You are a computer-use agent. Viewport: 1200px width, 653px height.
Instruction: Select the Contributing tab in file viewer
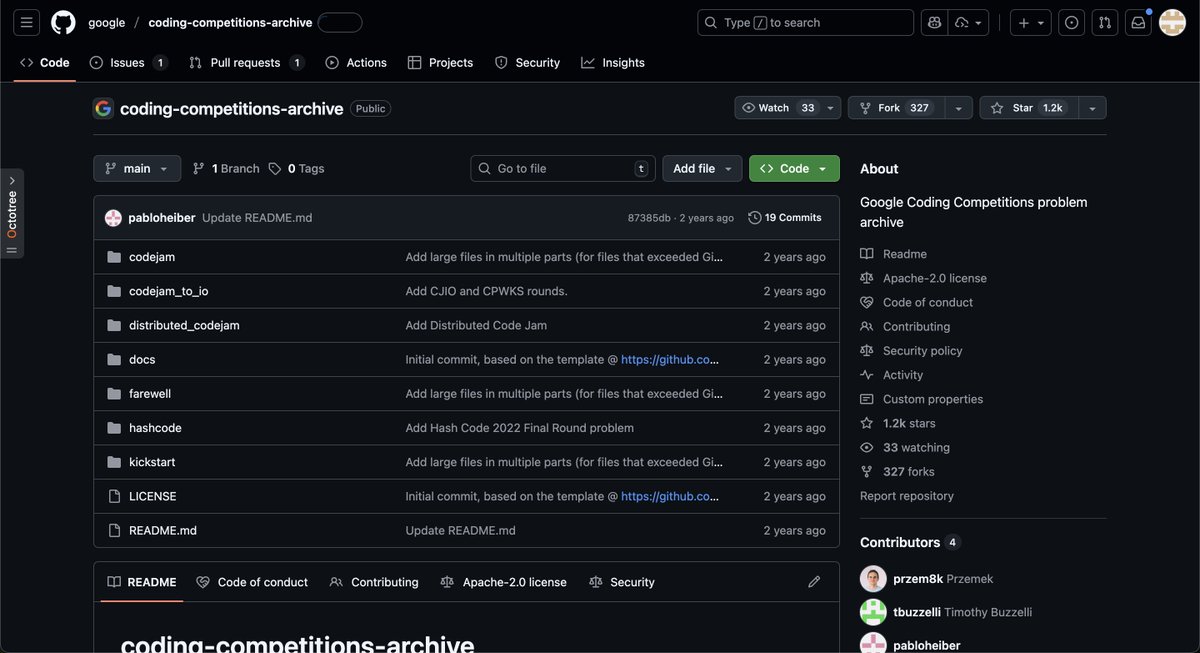tap(374, 582)
